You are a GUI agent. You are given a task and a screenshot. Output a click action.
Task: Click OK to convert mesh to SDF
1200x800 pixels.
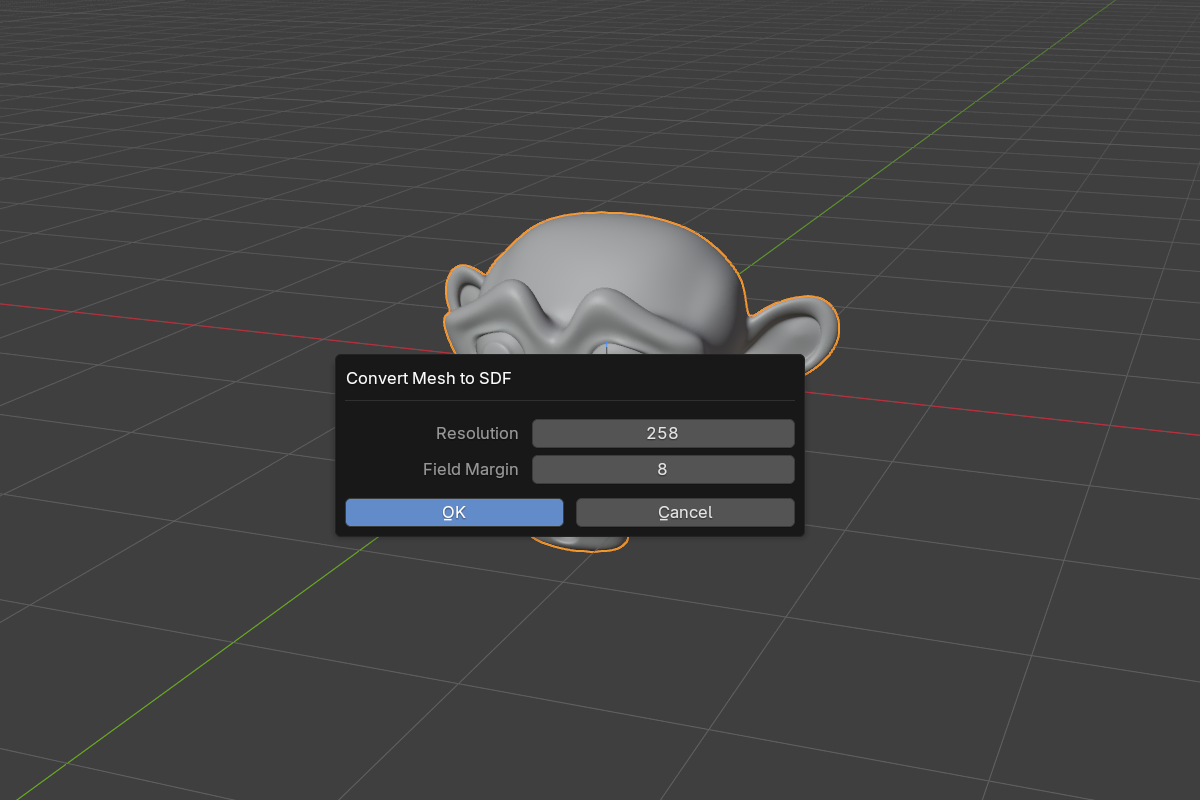[454, 512]
